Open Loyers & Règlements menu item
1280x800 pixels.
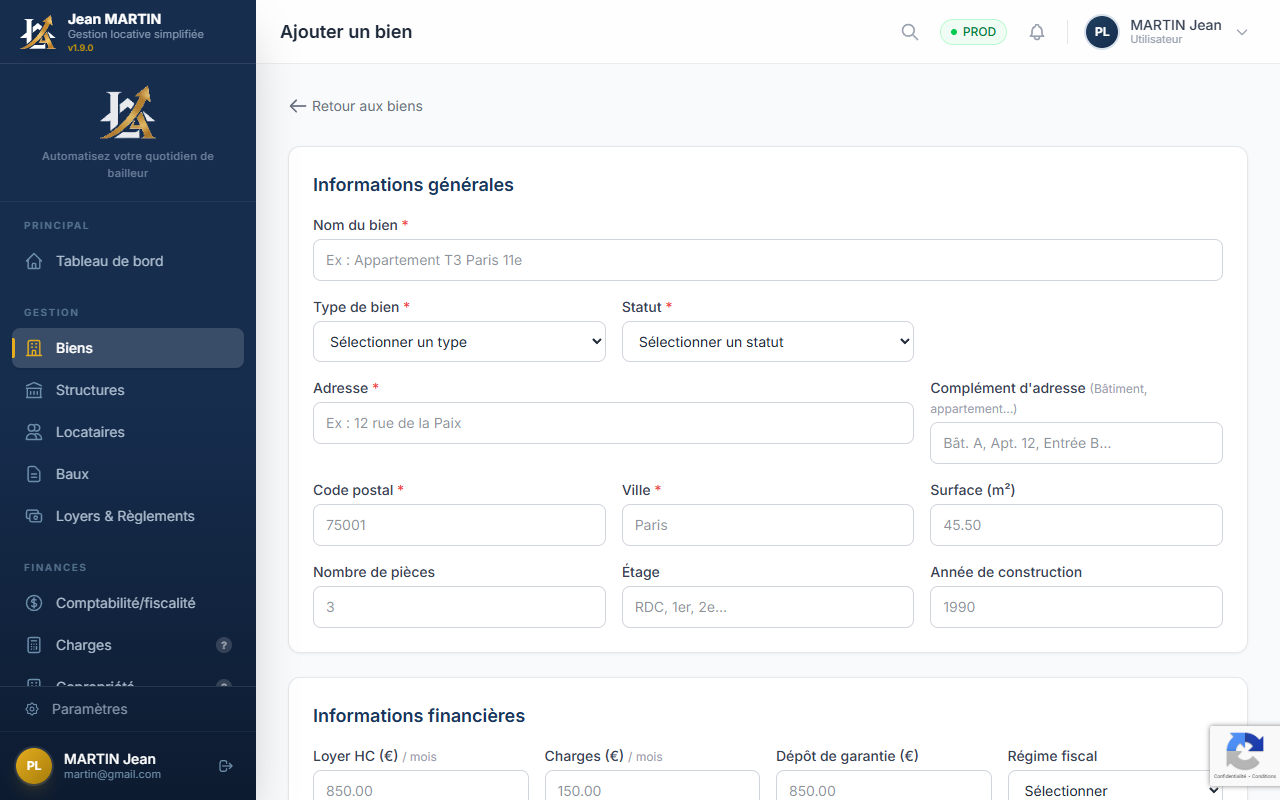coord(125,516)
